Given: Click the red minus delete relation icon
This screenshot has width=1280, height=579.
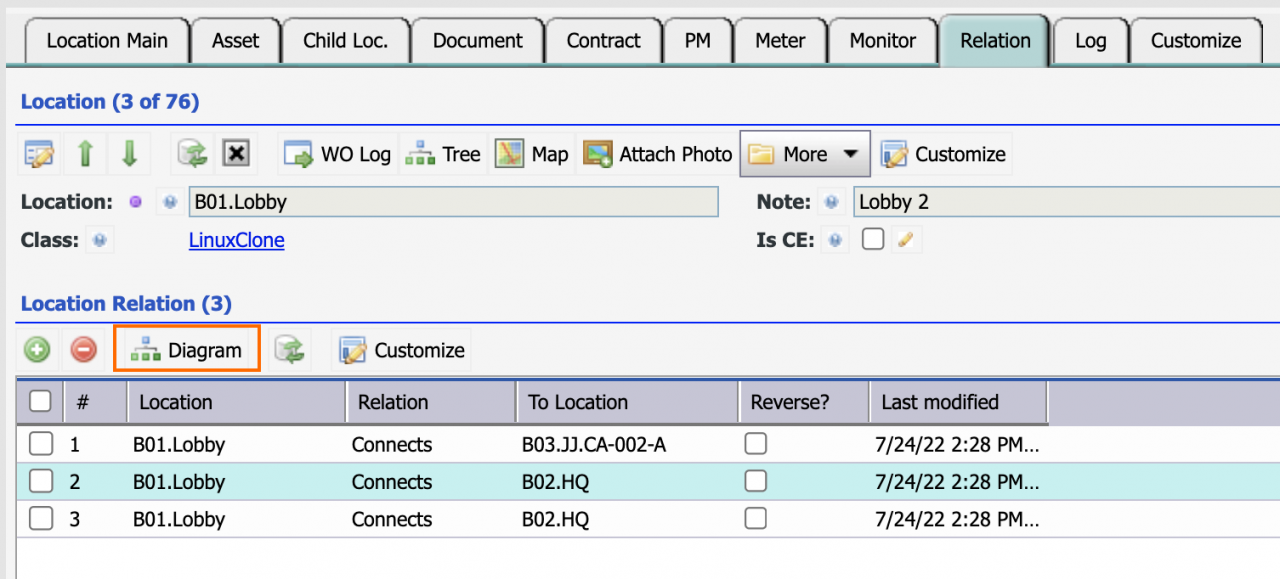Looking at the screenshot, I should tap(84, 350).
